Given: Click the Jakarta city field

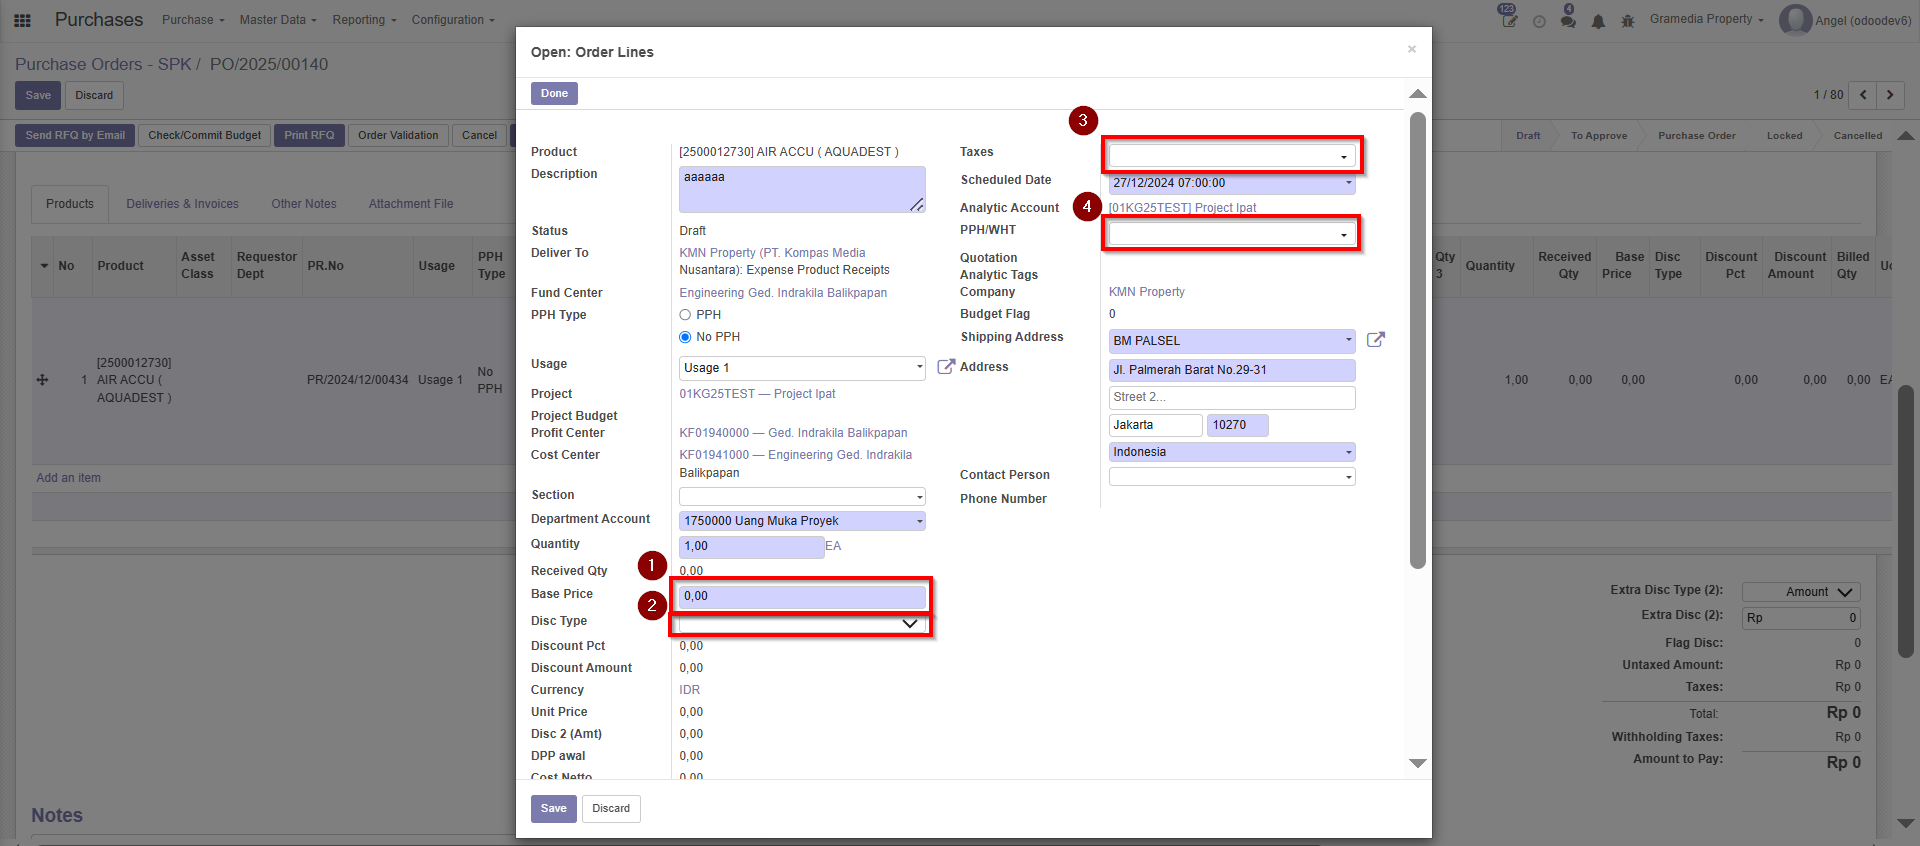Looking at the screenshot, I should (x=1155, y=425).
